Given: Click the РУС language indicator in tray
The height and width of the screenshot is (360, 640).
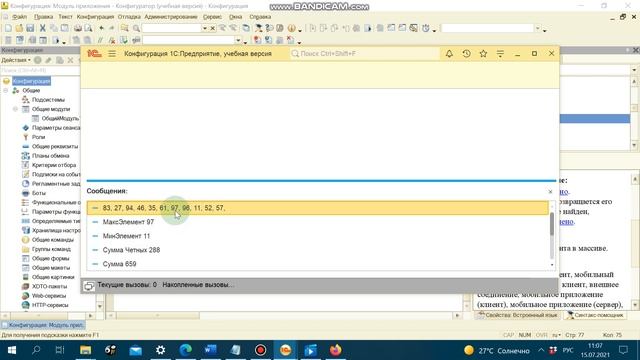Looking at the screenshot, I should (568, 350).
